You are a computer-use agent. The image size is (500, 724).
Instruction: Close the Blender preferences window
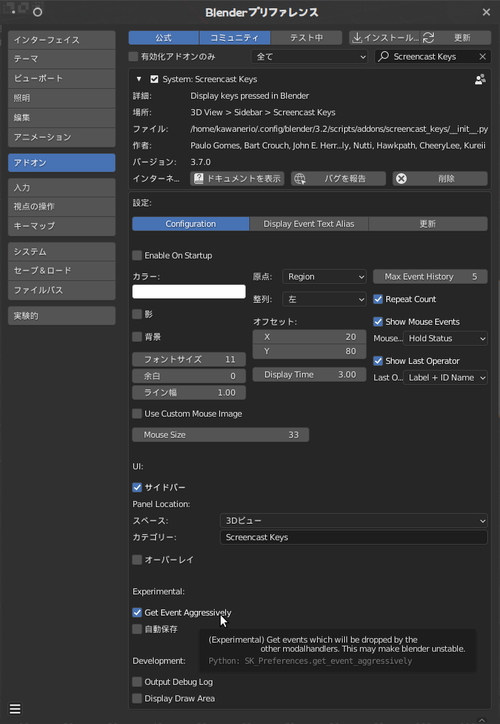486,12
